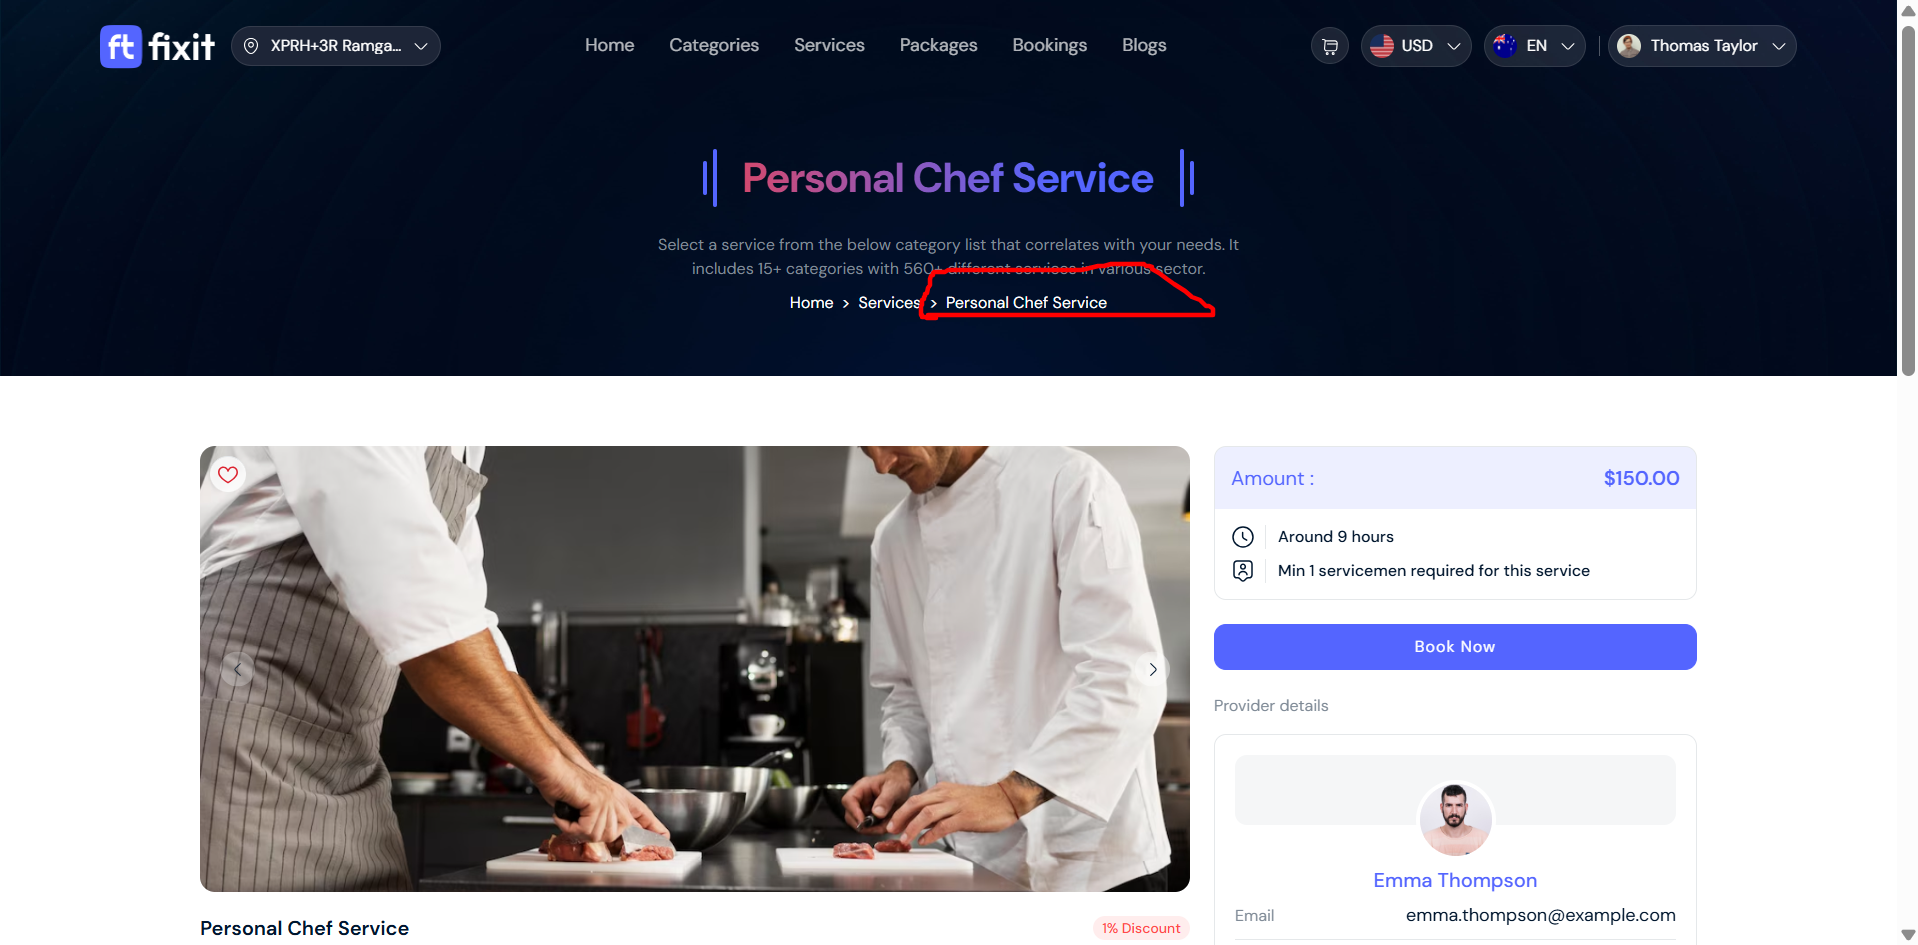
Task: Open the Packages menu item
Action: tap(938, 45)
